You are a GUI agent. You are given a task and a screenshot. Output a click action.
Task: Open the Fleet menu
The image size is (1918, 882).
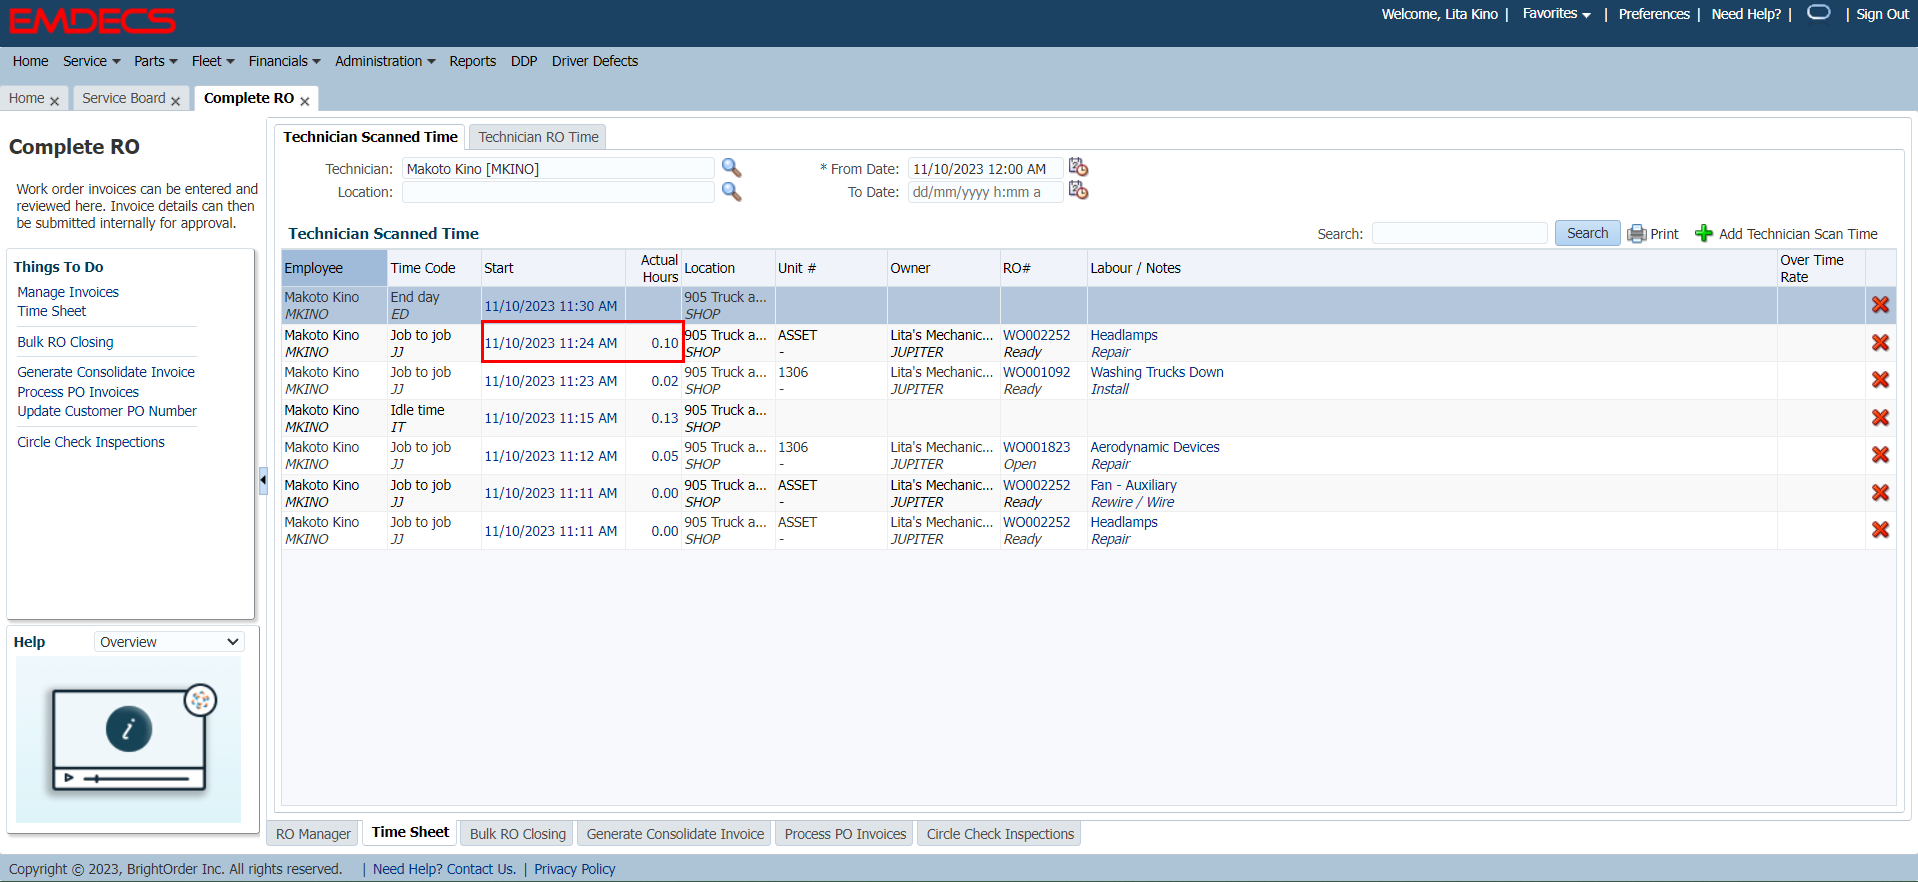click(213, 61)
